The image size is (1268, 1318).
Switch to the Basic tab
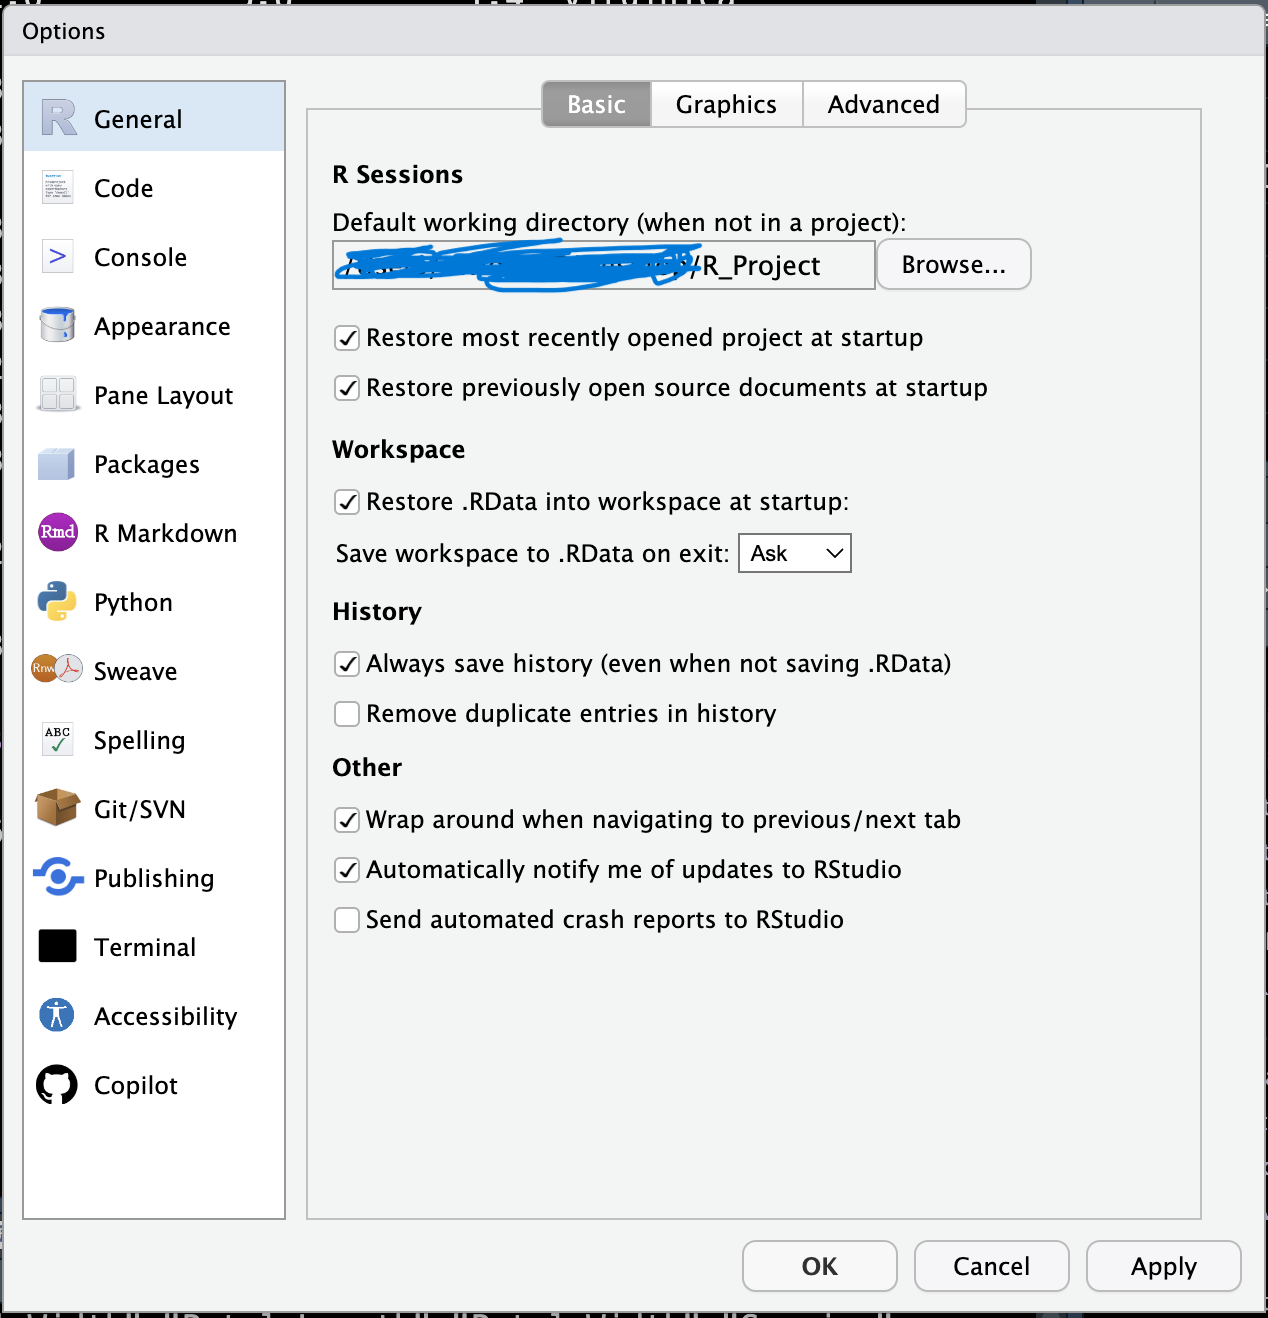pyautogui.click(x=597, y=104)
